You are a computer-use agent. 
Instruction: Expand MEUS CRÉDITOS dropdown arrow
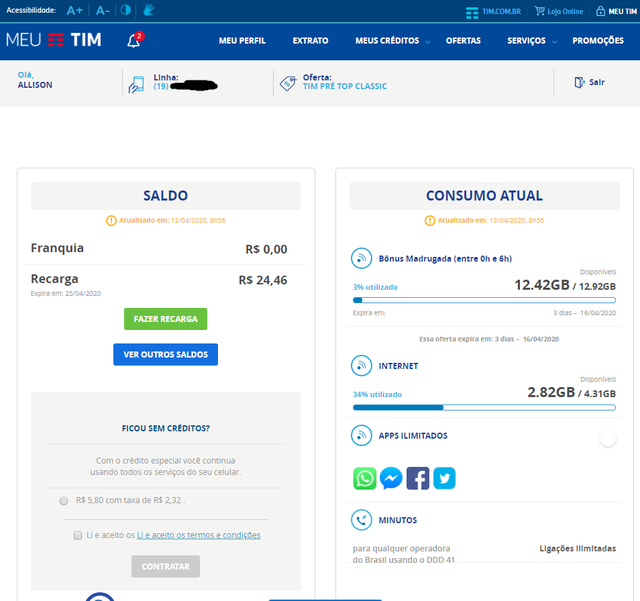(427, 42)
